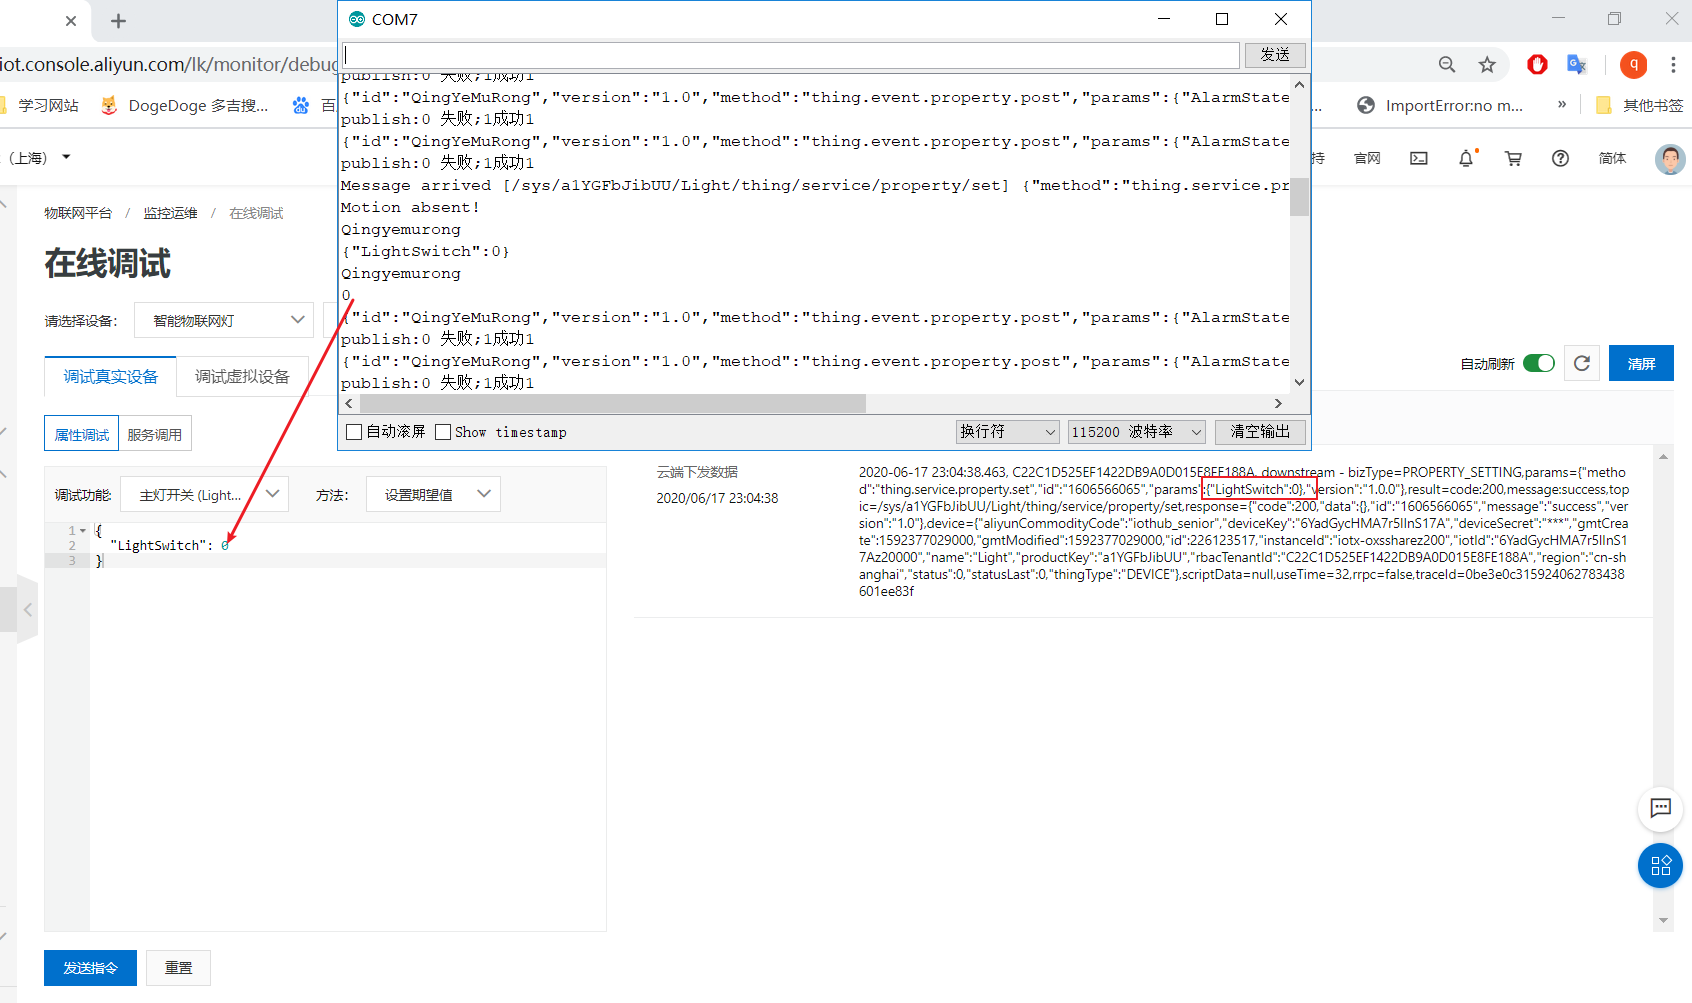The height and width of the screenshot is (1003, 1692).
Task: Open the DogeDoge bookmark
Action: click(185, 105)
